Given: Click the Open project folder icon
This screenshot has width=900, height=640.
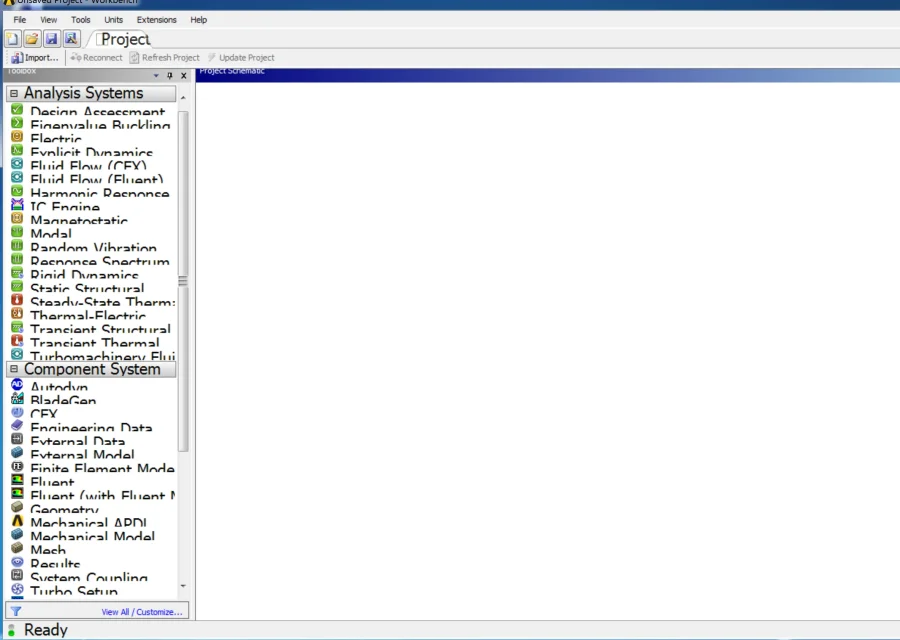Looking at the screenshot, I should 32,39.
